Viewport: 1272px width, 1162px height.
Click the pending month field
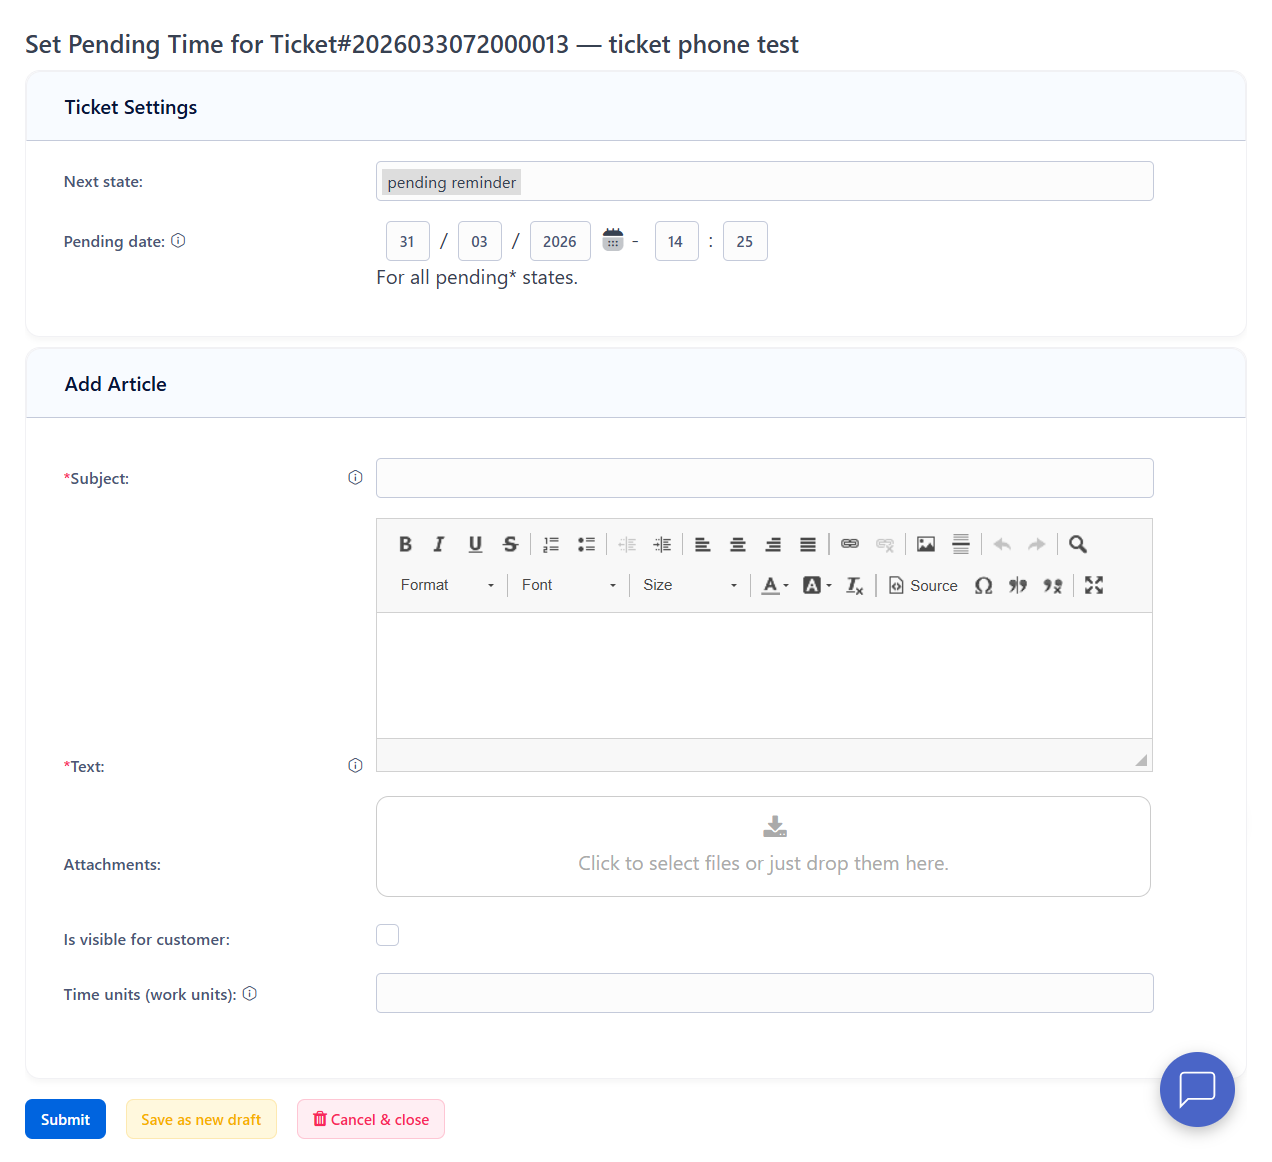[x=480, y=241]
